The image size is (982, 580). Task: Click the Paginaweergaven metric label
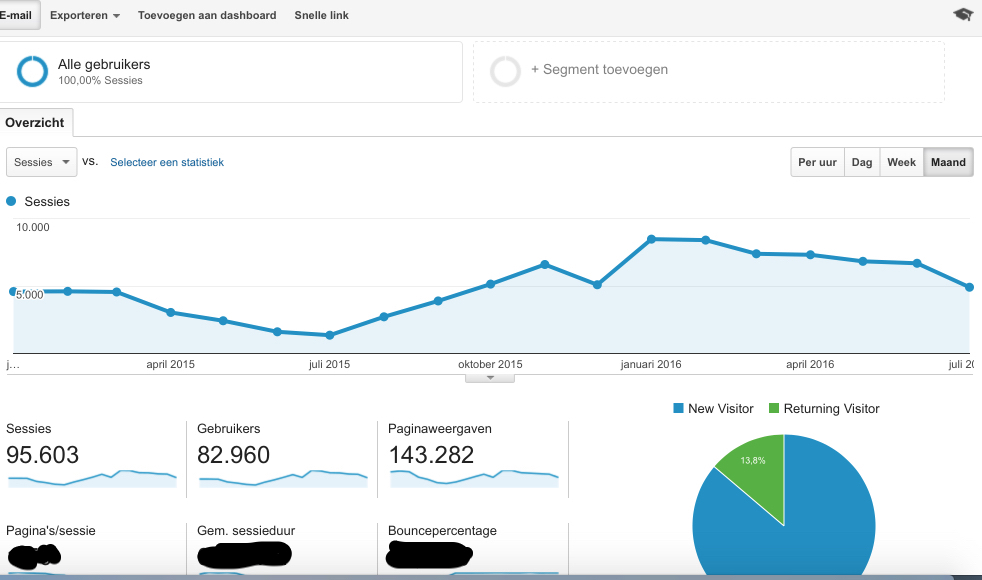(440, 428)
